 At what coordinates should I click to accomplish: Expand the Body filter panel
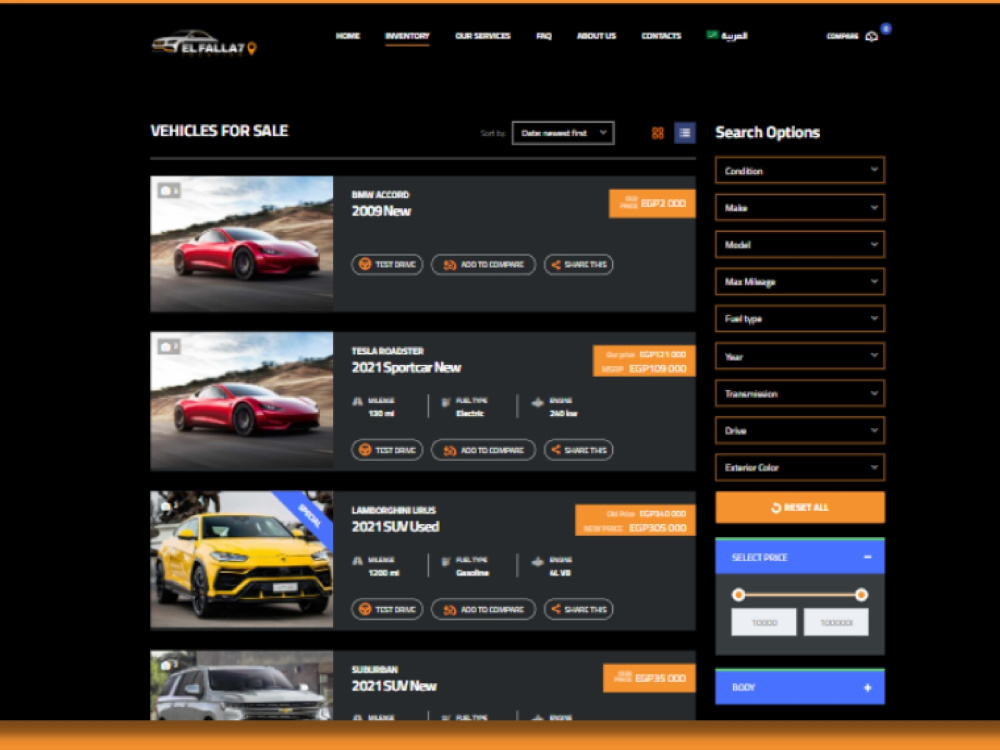[867, 688]
